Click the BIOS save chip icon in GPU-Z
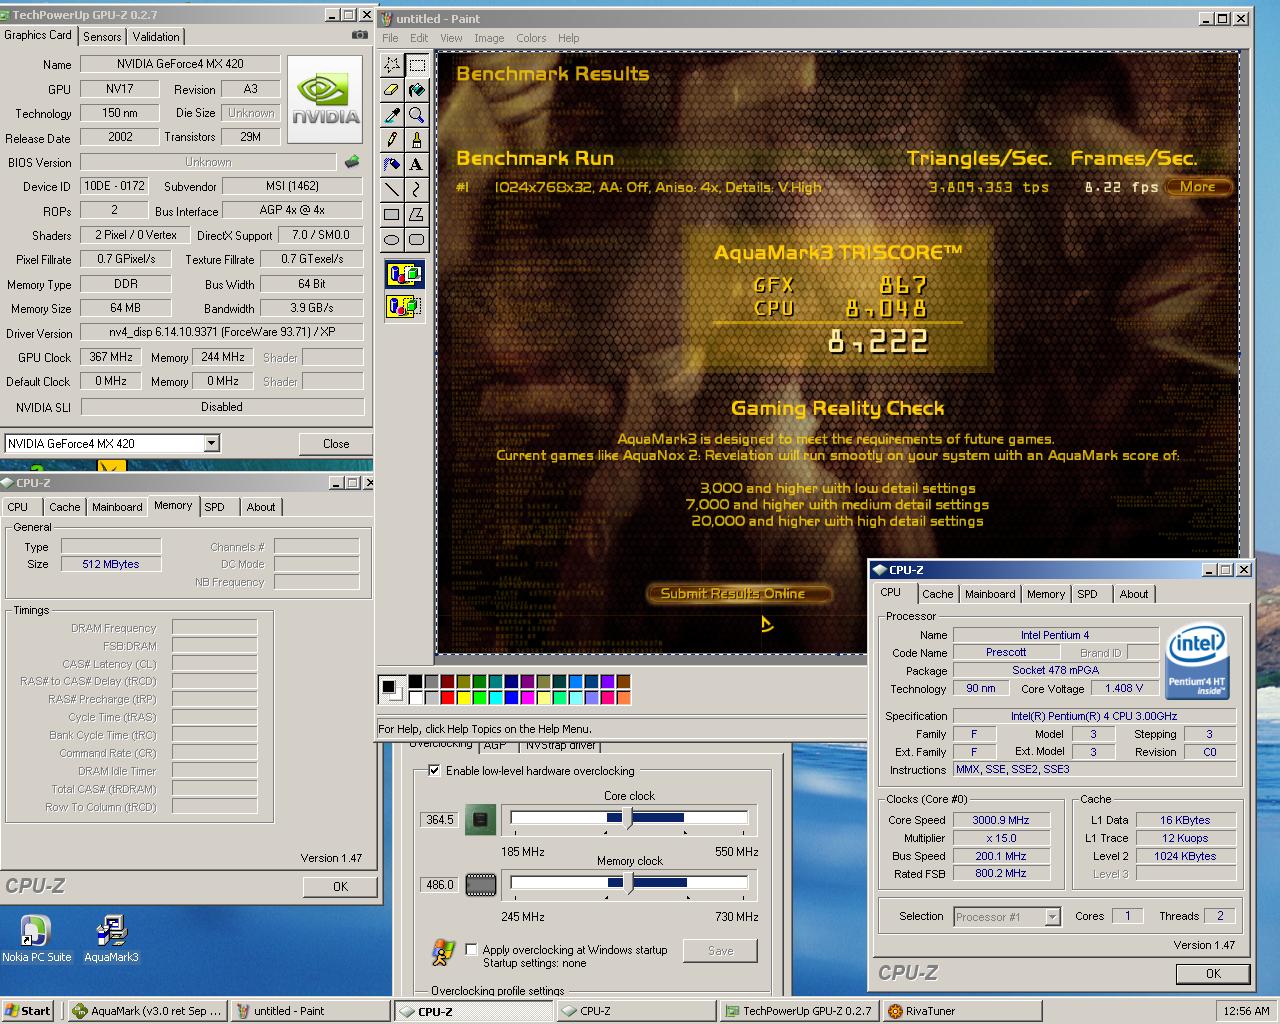The width and height of the screenshot is (1280, 1024). coord(352,162)
